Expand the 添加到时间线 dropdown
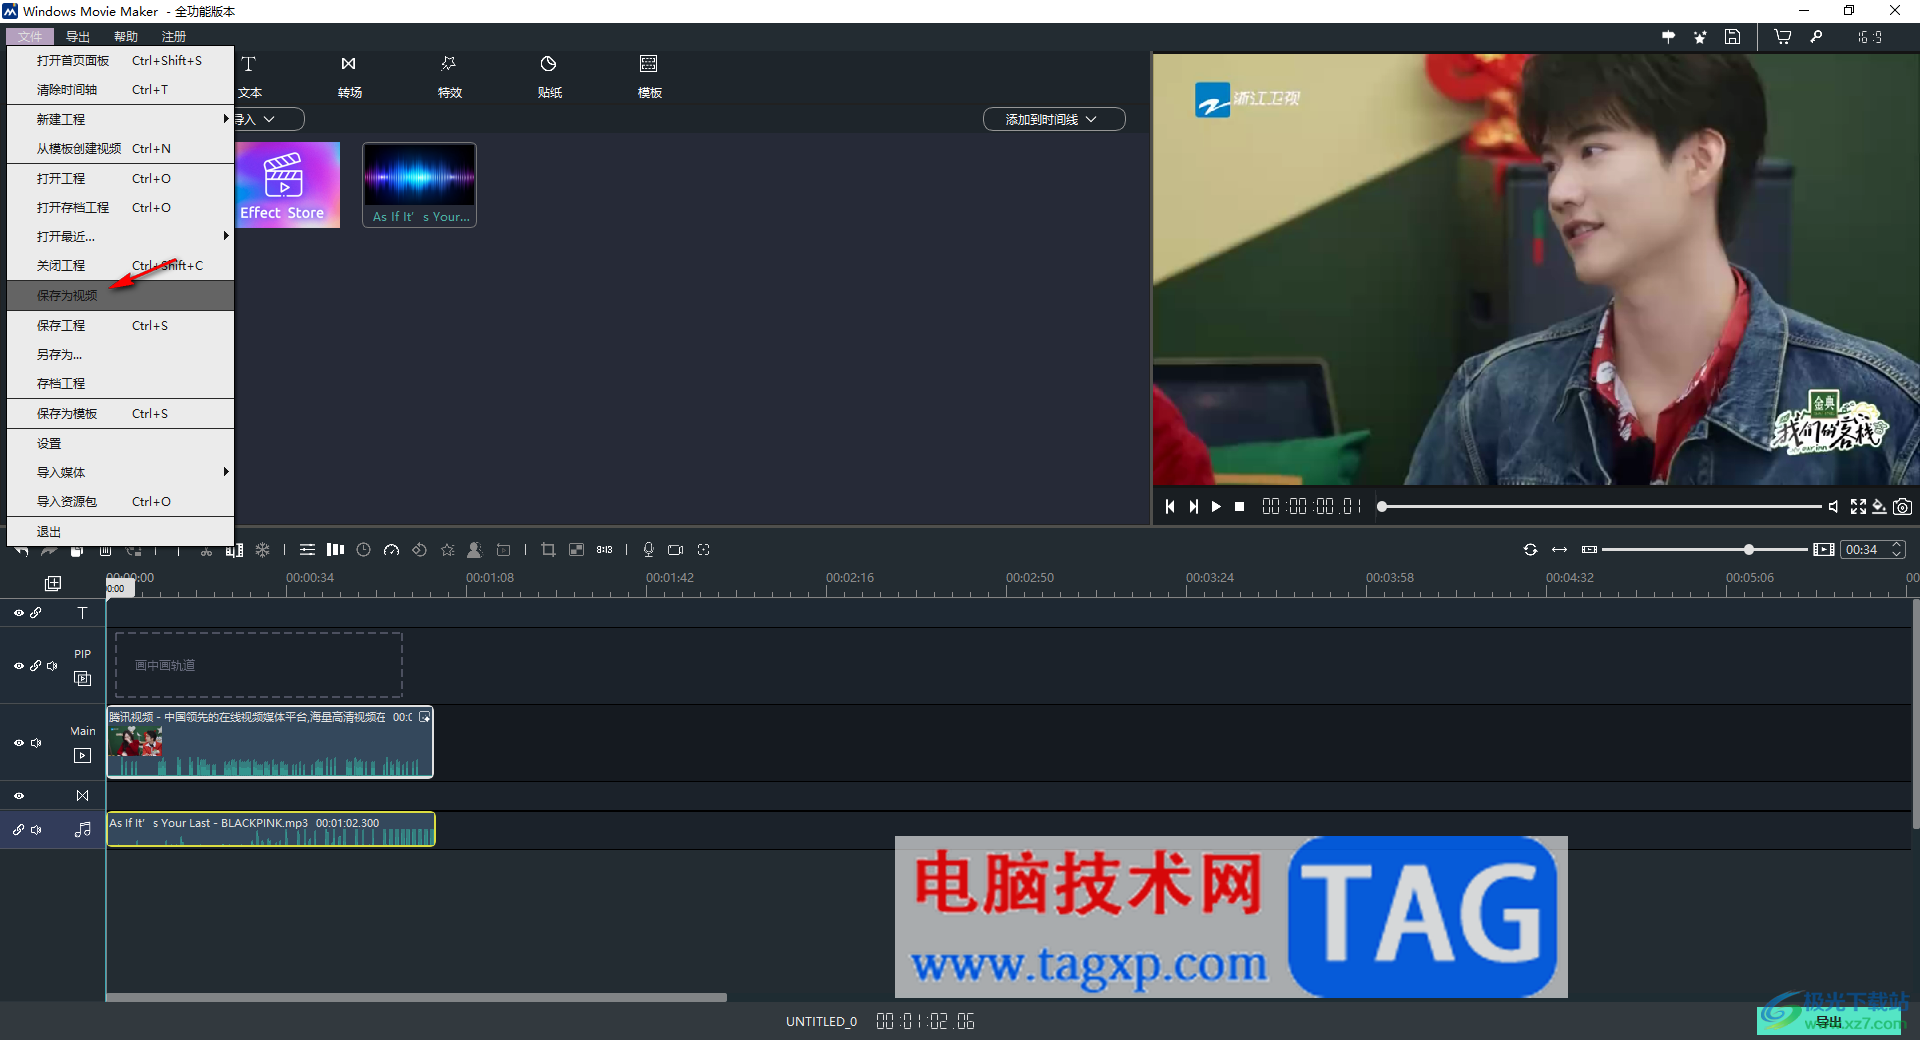This screenshot has width=1920, height=1040. pyautogui.click(x=1054, y=119)
